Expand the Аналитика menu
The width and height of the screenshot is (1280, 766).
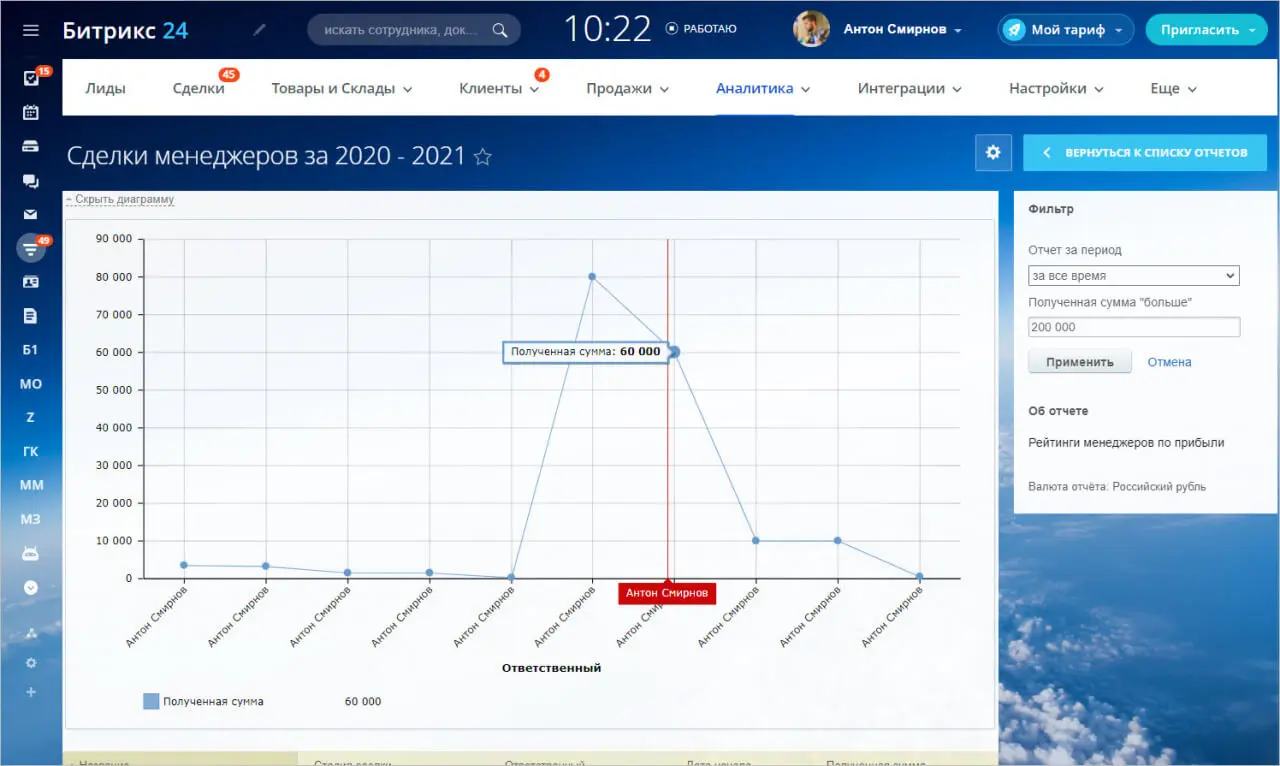coord(763,88)
